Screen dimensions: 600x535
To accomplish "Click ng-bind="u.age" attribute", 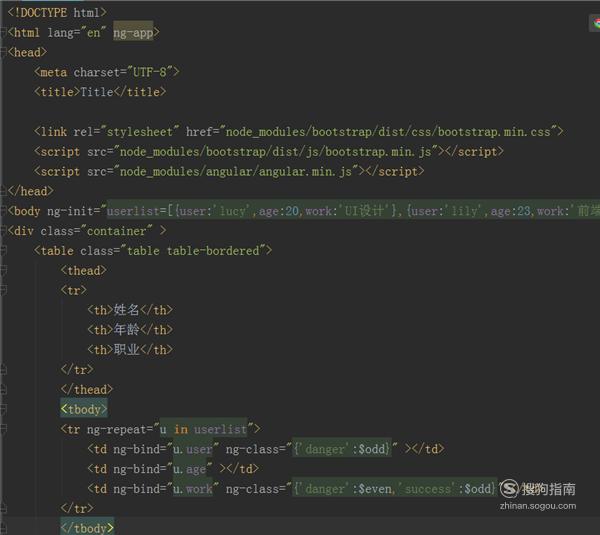I will 163,469.
